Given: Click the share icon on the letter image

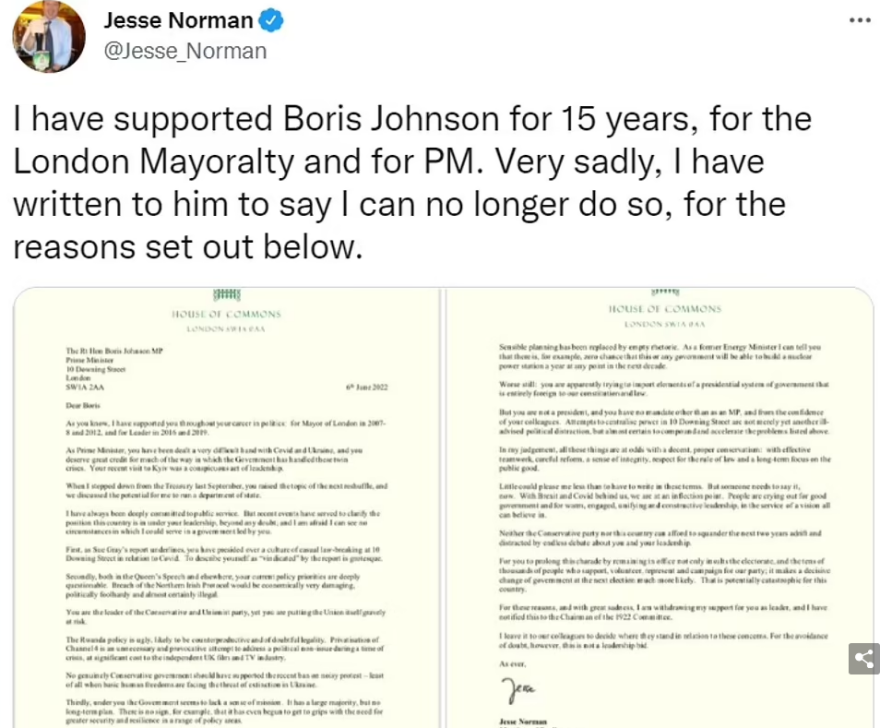Looking at the screenshot, I should click(x=857, y=657).
